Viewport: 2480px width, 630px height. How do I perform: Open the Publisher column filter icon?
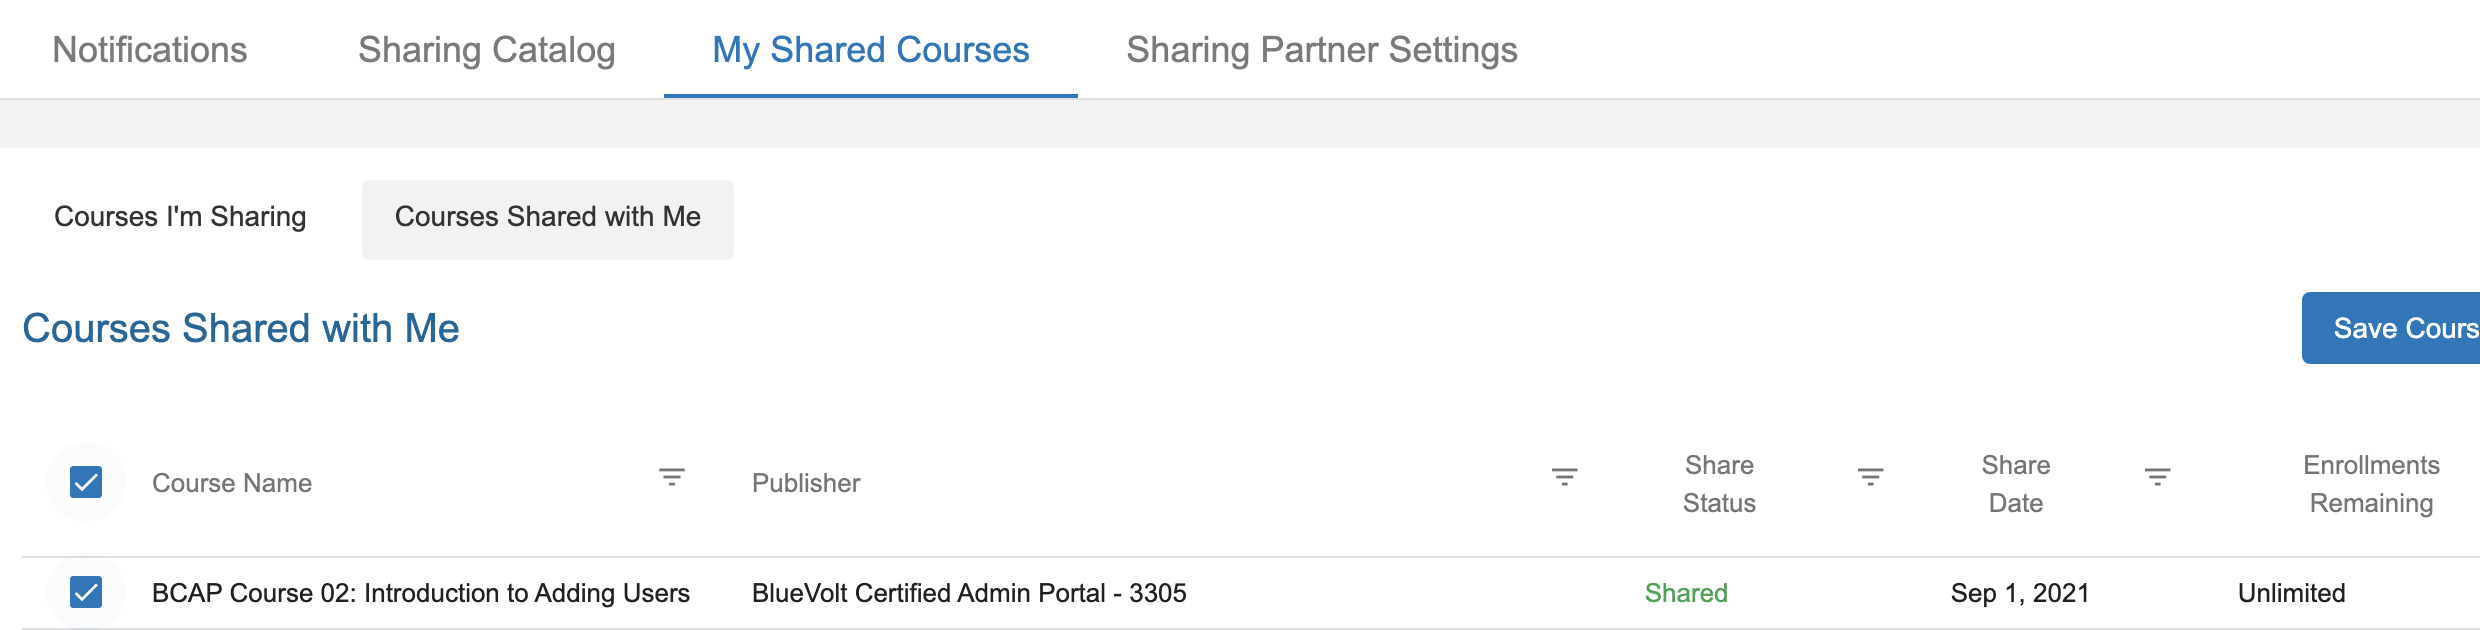pyautogui.click(x=1565, y=477)
